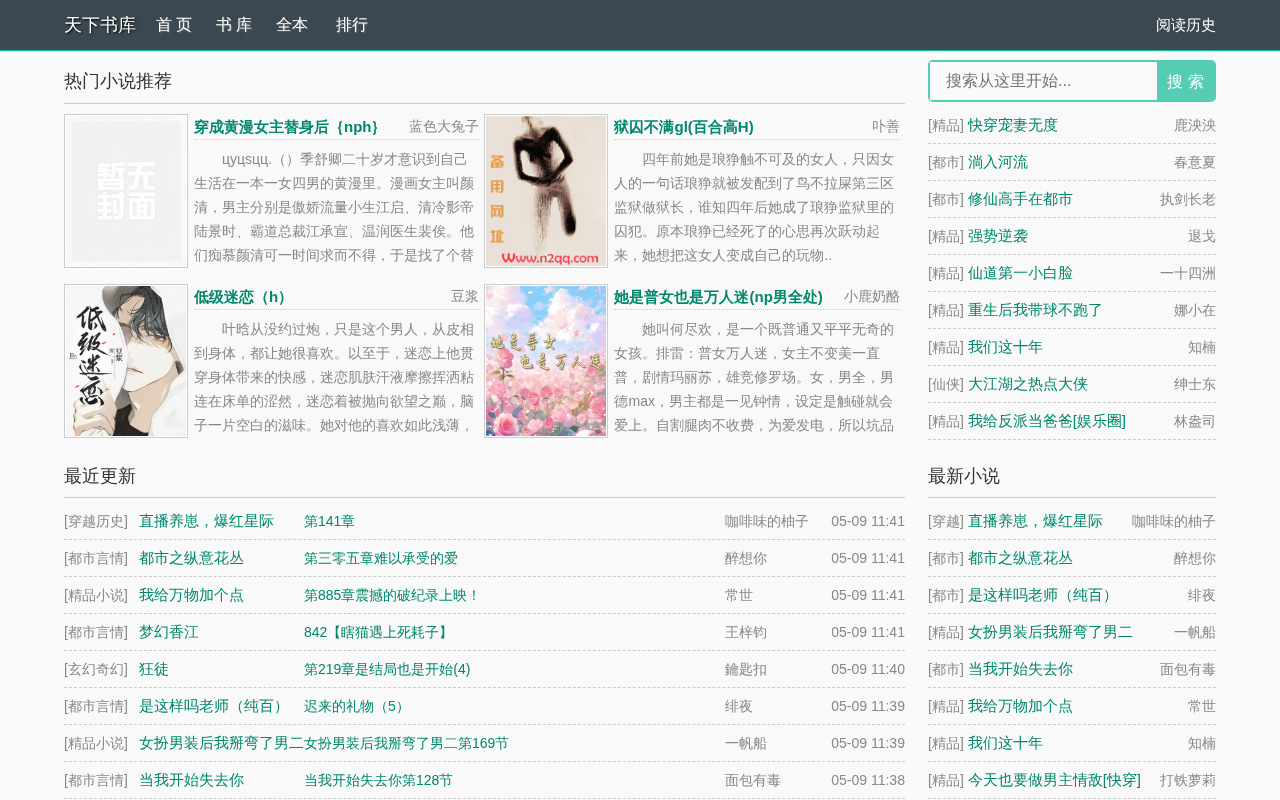
Task: Open the 书库 navigation item
Action: (x=234, y=25)
